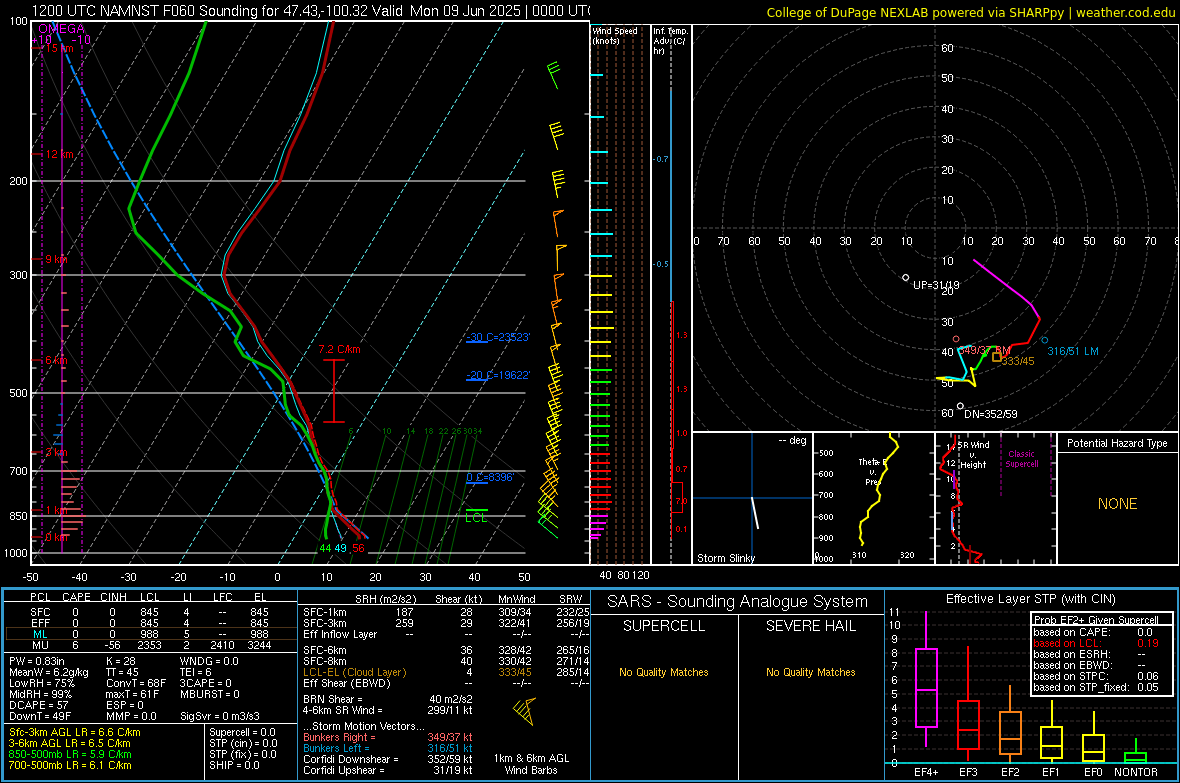Click the SUPERCELL column heading
This screenshot has width=1180, height=783.
coord(664,626)
